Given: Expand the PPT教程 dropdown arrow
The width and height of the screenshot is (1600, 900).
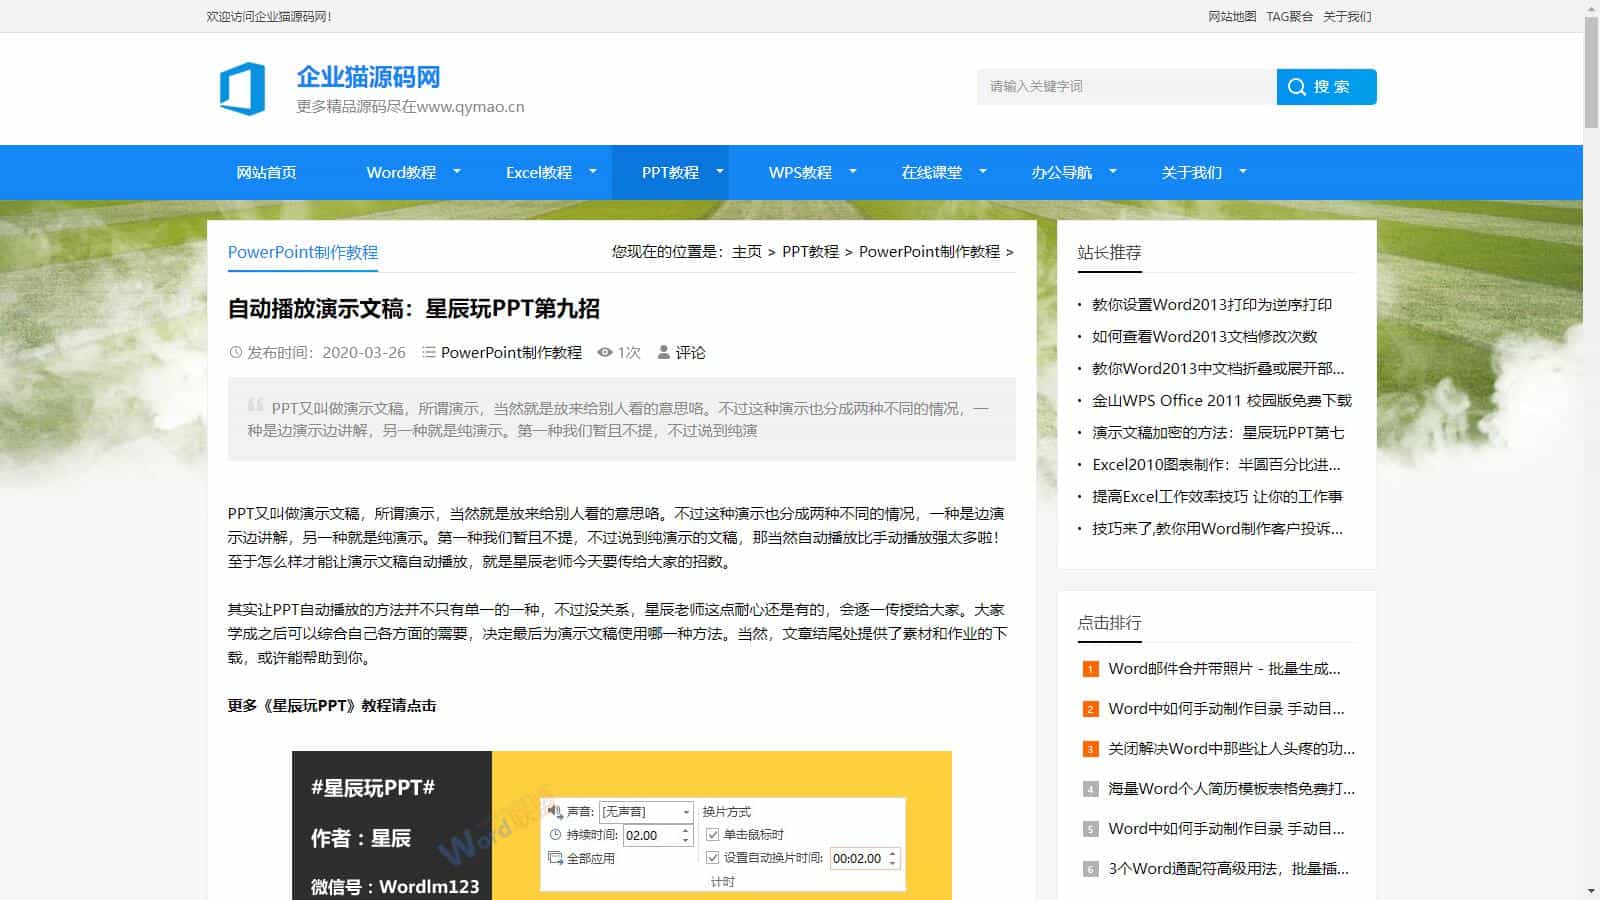Looking at the screenshot, I should 719,172.
